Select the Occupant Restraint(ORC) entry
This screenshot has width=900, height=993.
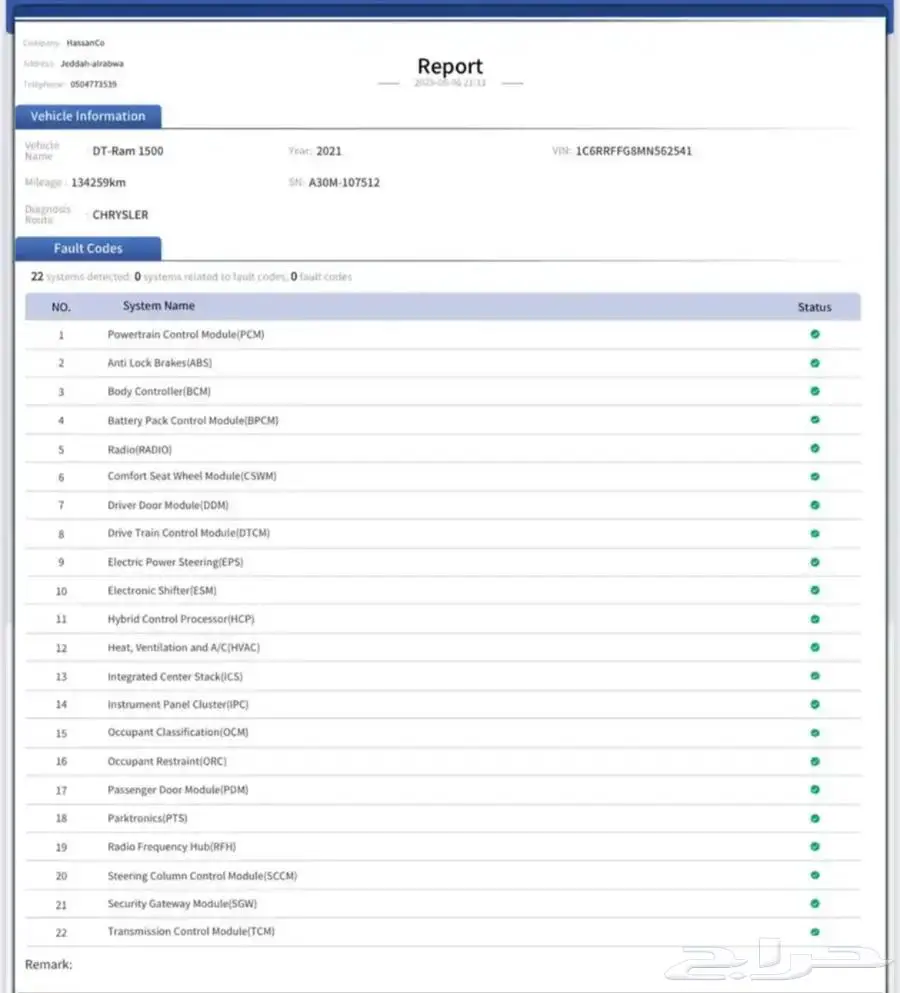click(167, 762)
